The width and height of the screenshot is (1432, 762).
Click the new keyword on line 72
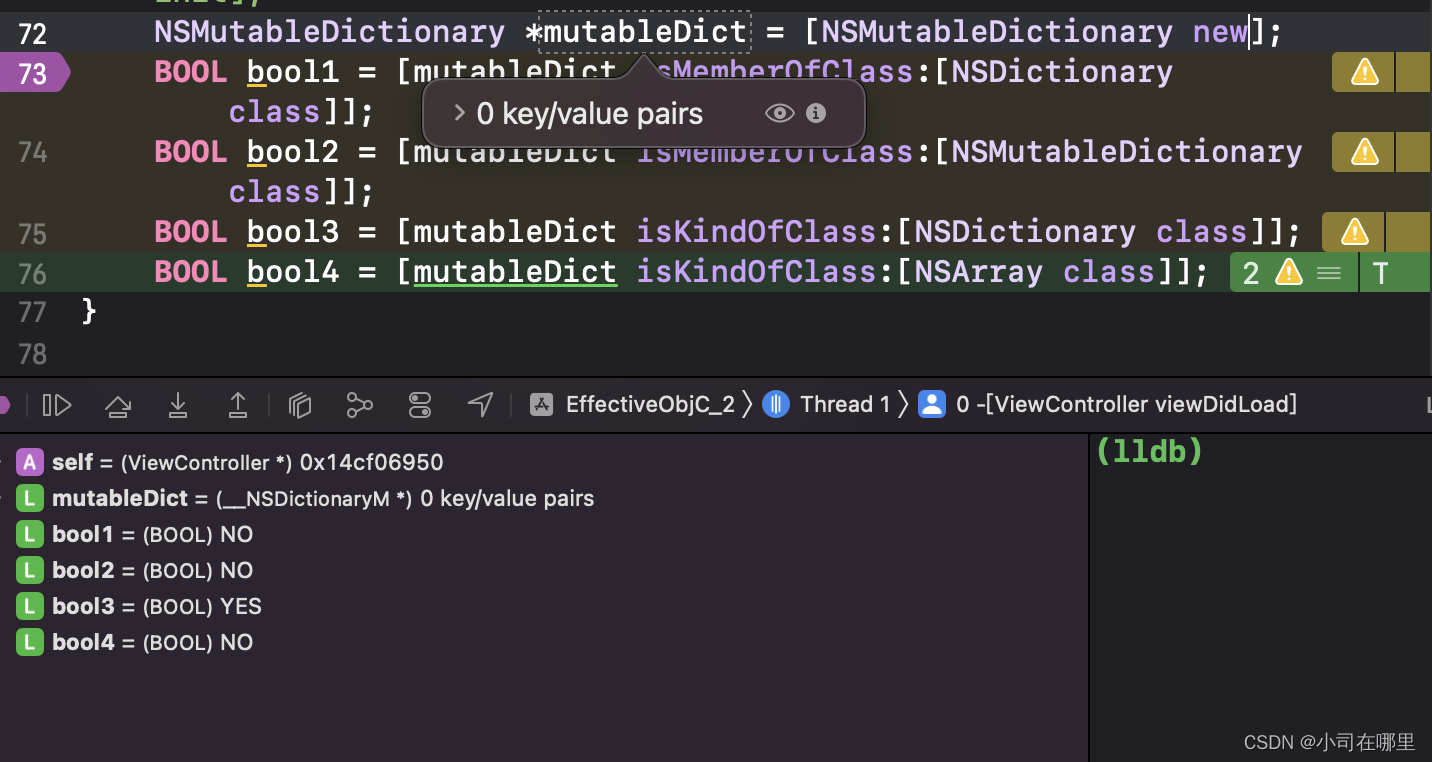[1221, 32]
